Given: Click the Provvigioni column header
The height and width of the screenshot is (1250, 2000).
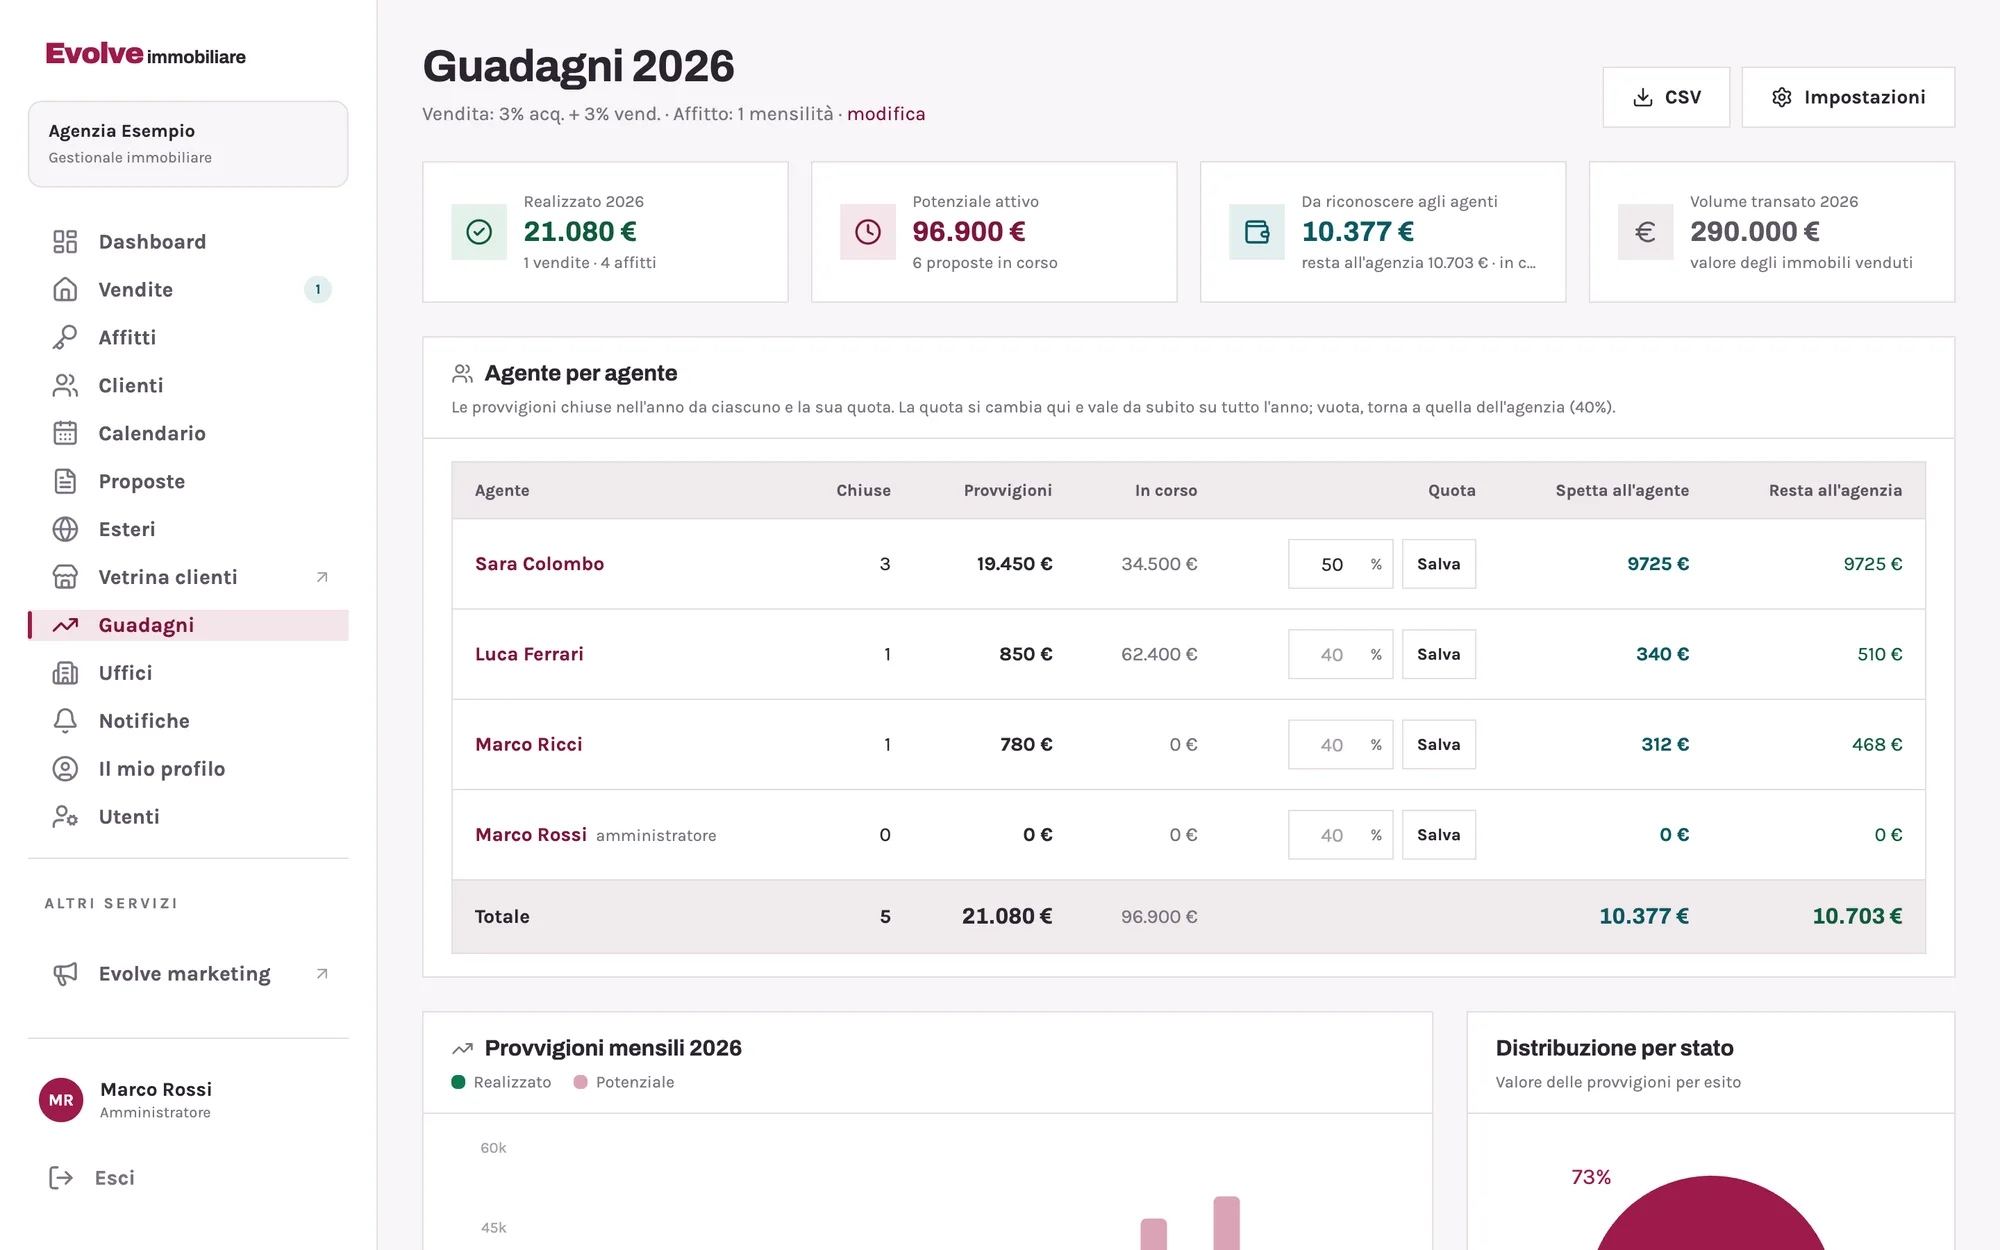Looking at the screenshot, I should click(x=1008, y=491).
